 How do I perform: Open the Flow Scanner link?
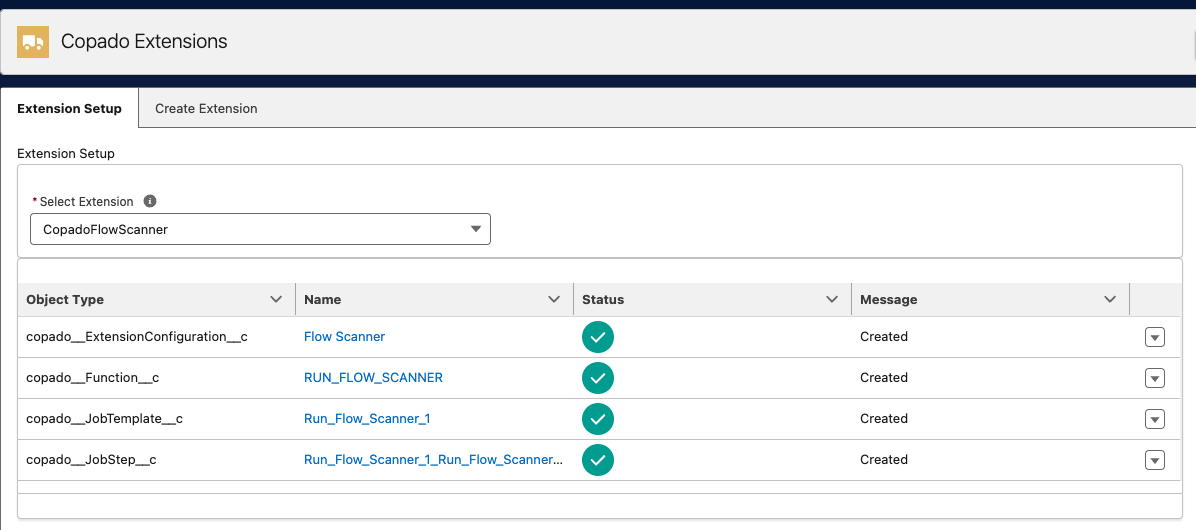344,336
